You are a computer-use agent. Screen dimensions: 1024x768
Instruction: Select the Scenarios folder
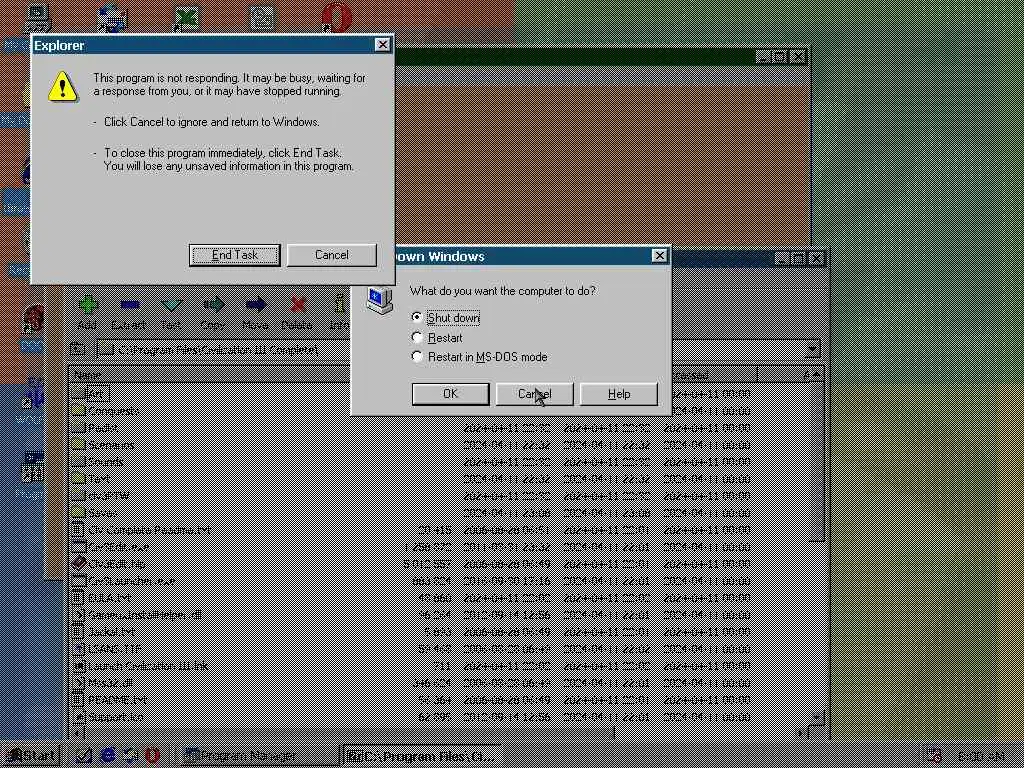[103, 445]
